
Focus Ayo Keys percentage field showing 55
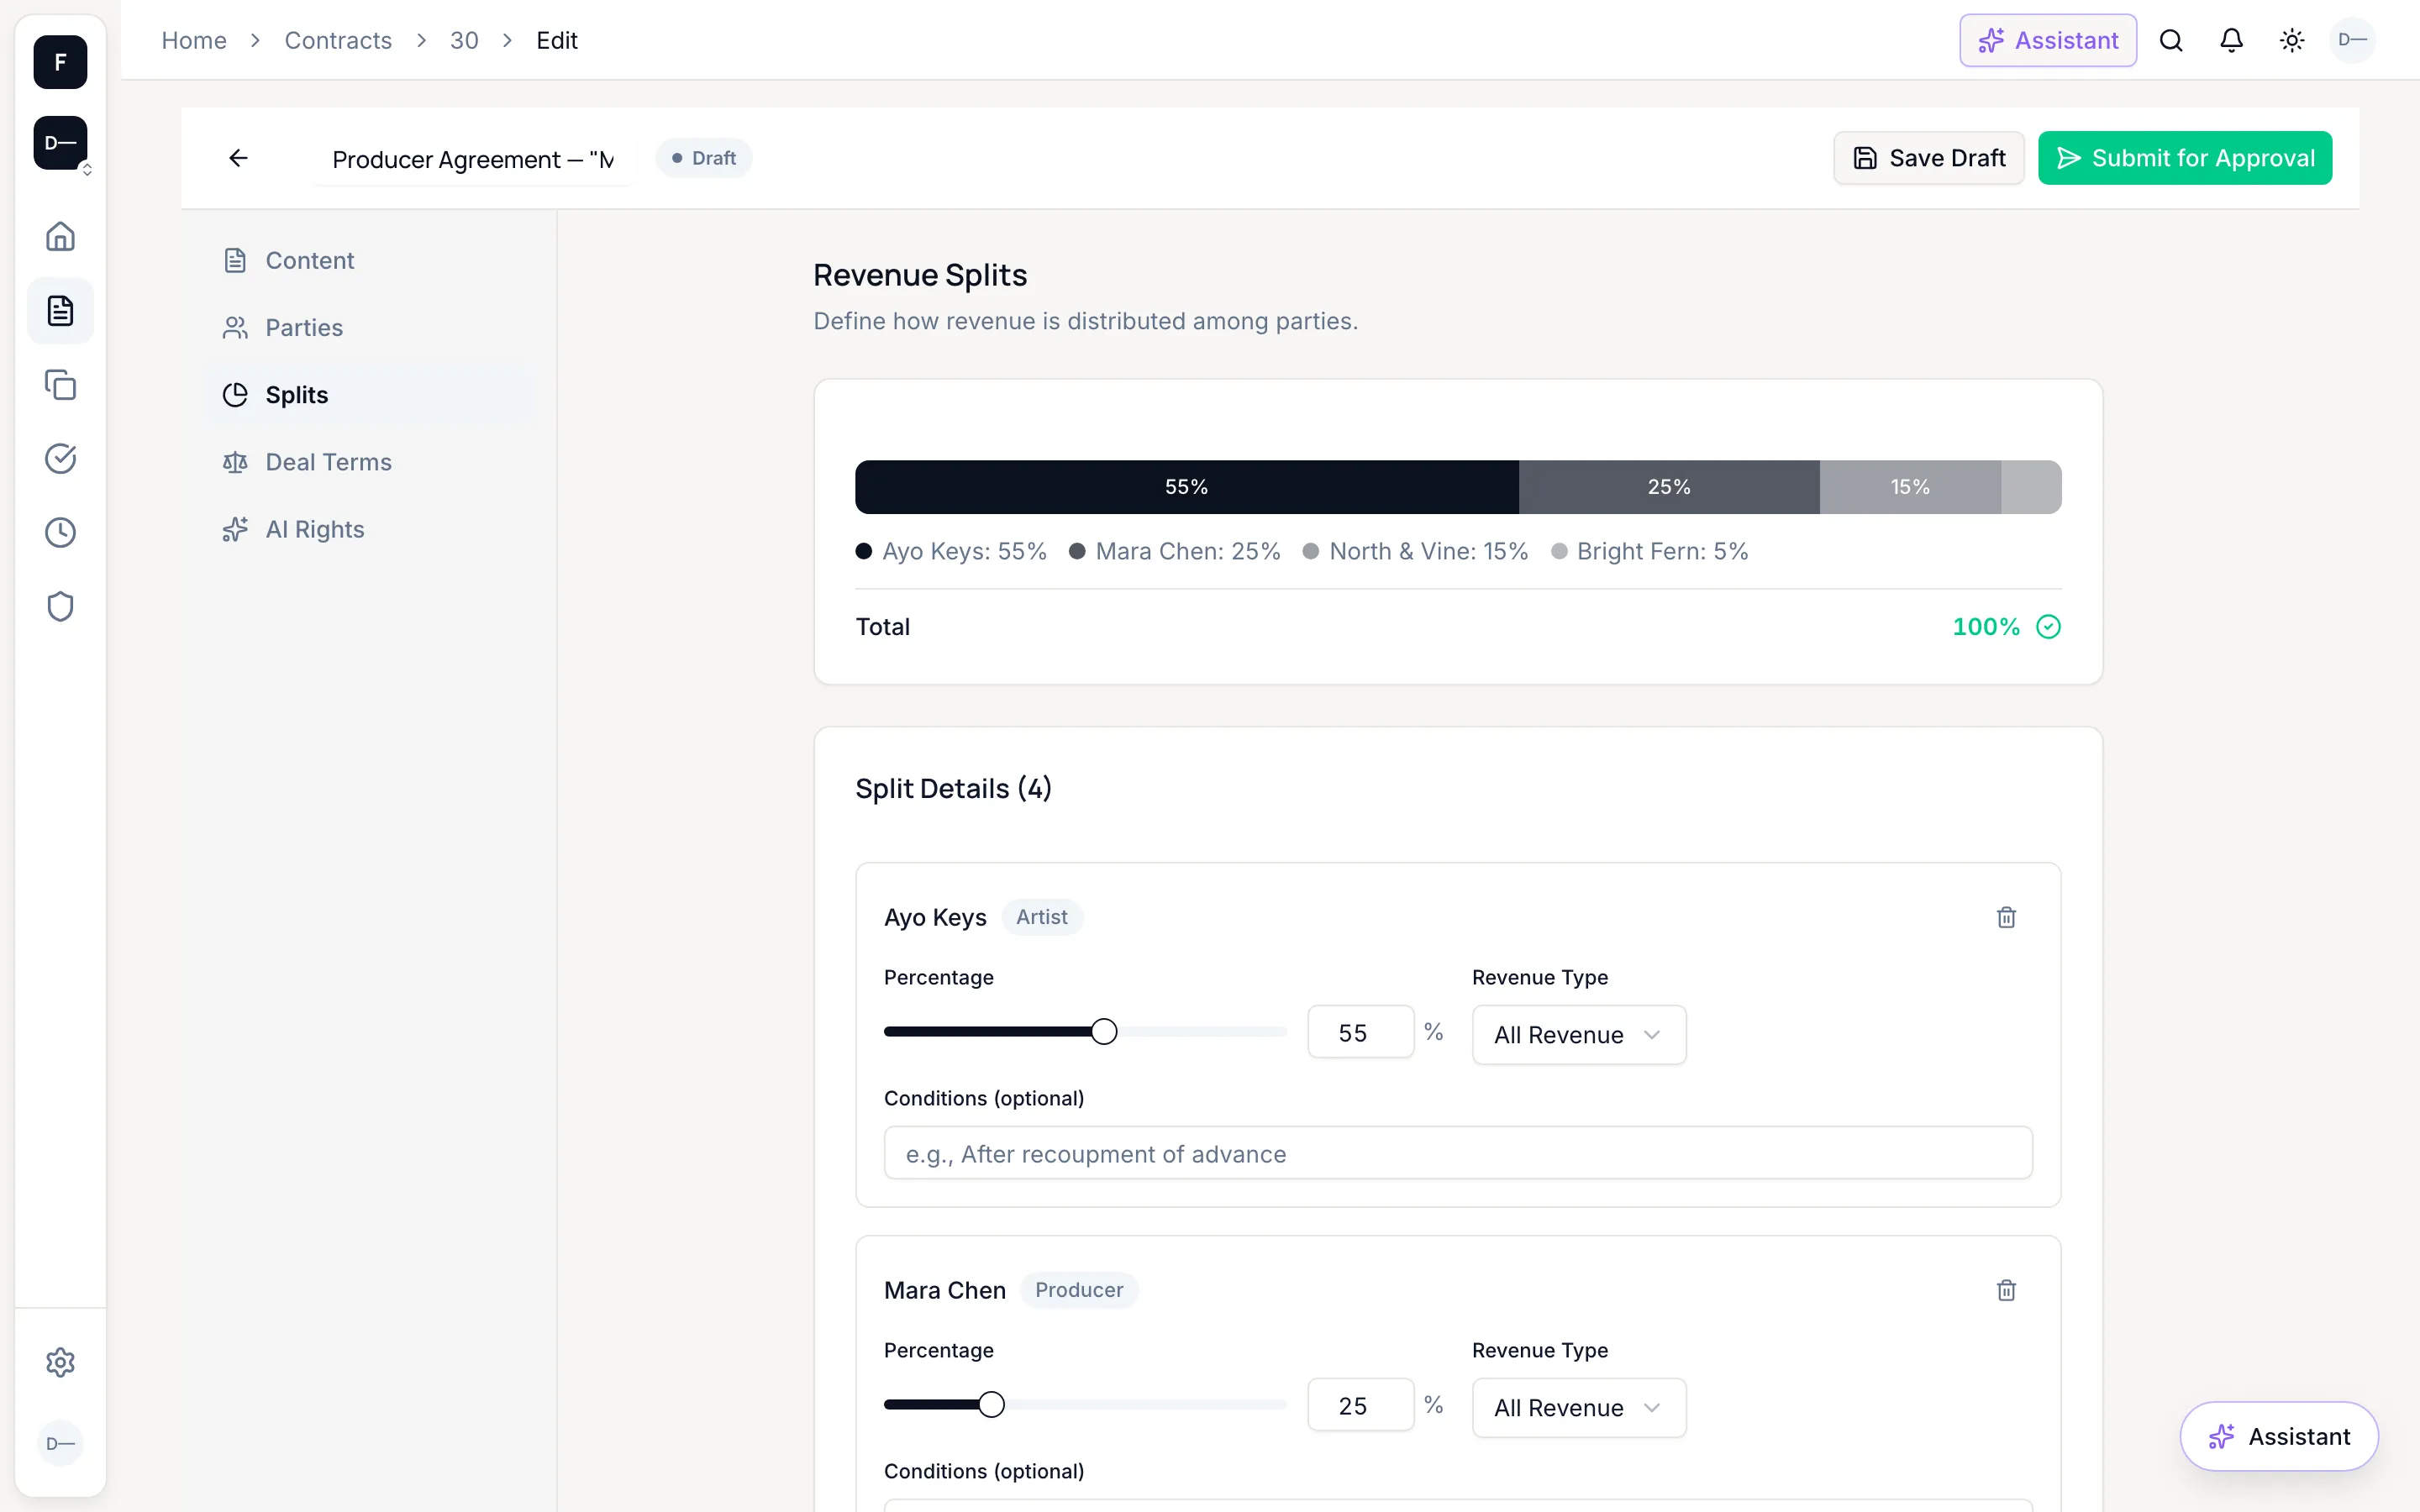tap(1361, 1033)
